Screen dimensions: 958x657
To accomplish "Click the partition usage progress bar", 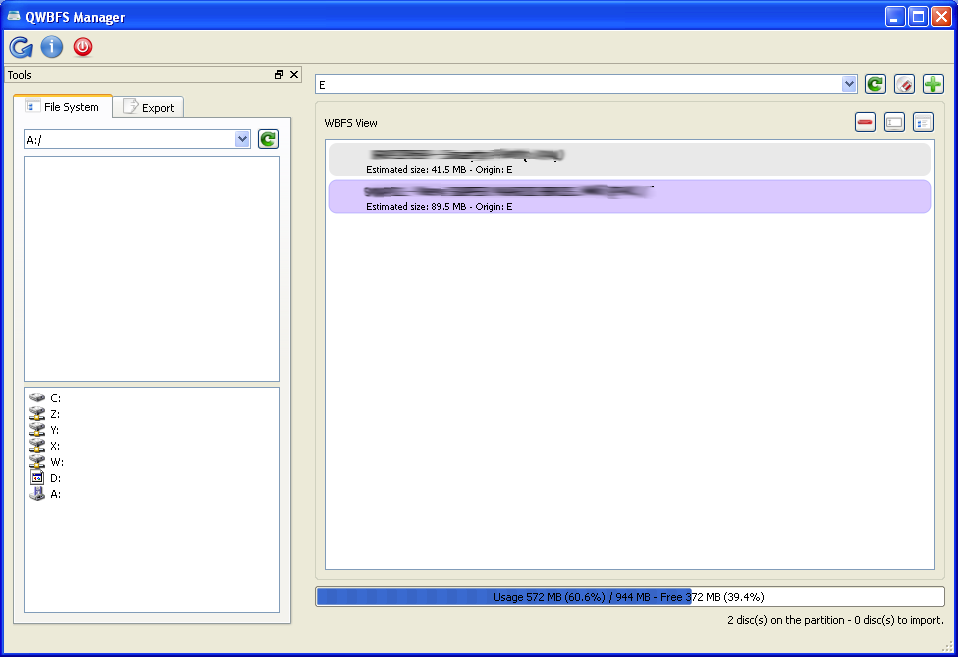I will [x=630, y=596].
